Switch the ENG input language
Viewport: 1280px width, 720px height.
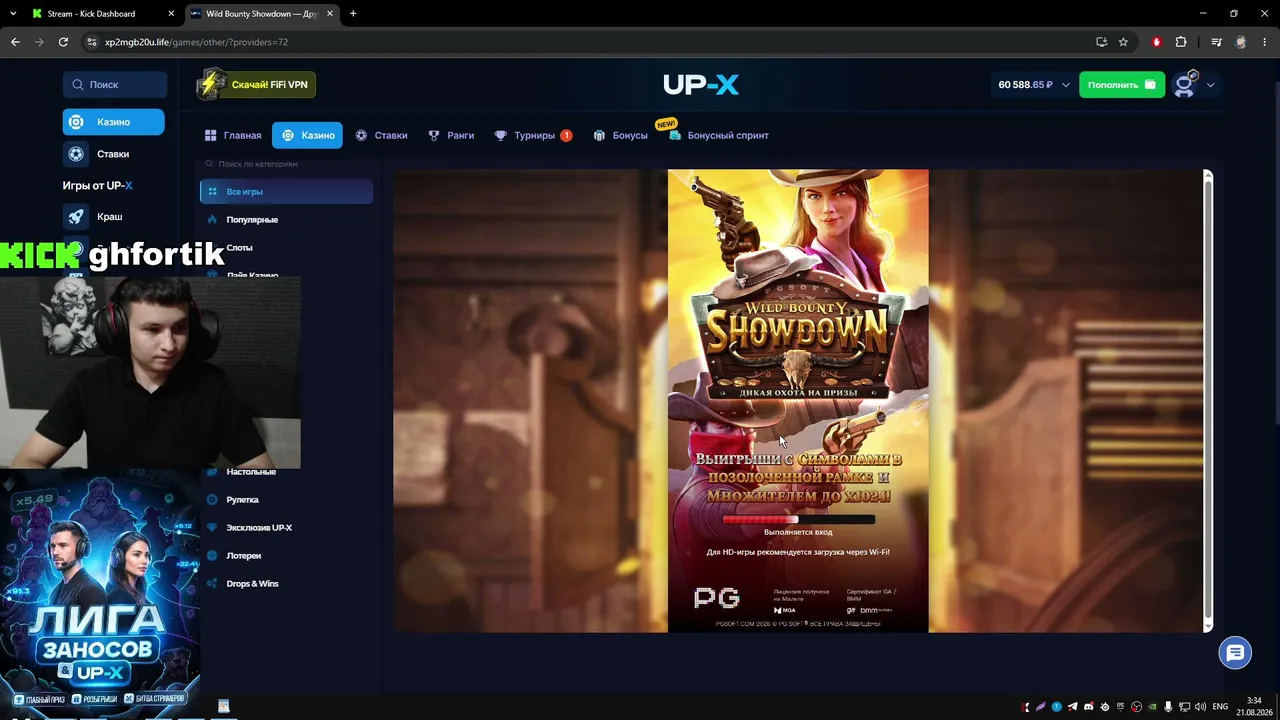[1220, 707]
